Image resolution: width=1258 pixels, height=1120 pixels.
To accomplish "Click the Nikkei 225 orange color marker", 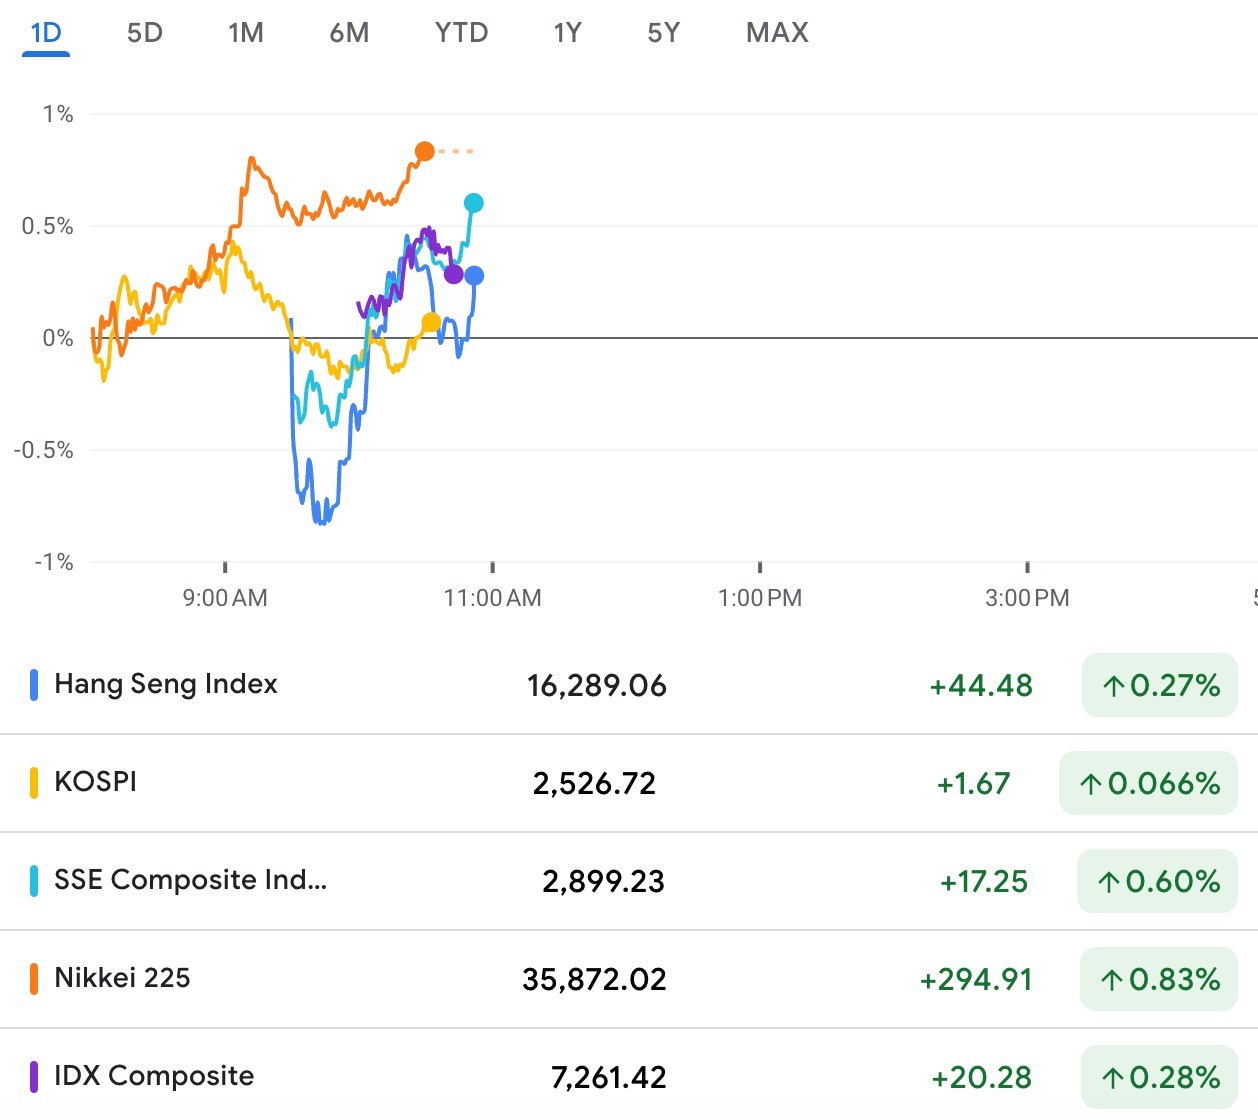I will tap(34, 979).
